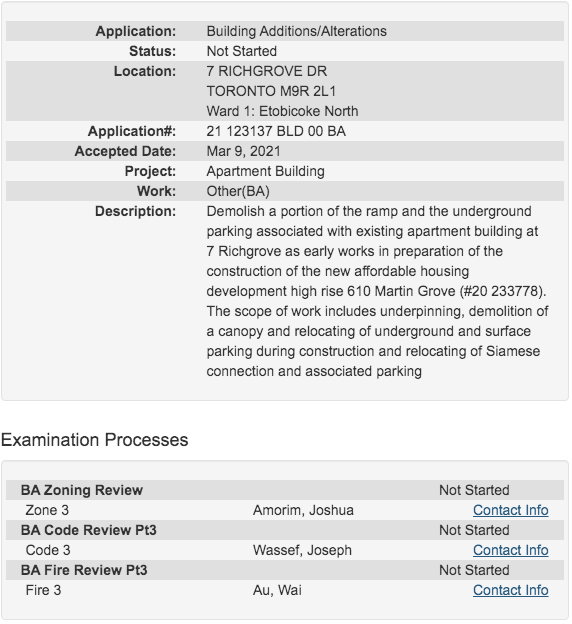This screenshot has width=572, height=624.
Task: Select the BA Fire Review Pt3 heading
Action: tap(84, 570)
